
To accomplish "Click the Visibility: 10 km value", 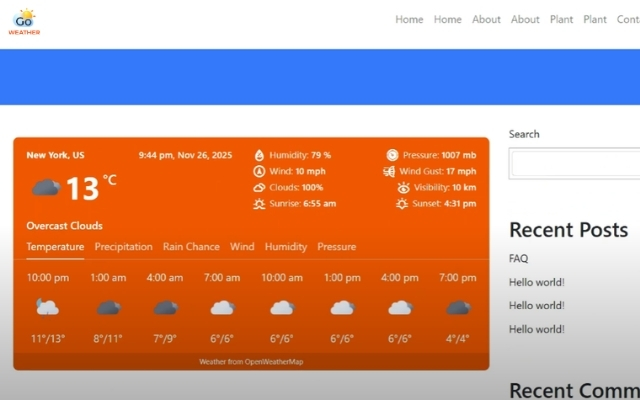I will point(445,188).
